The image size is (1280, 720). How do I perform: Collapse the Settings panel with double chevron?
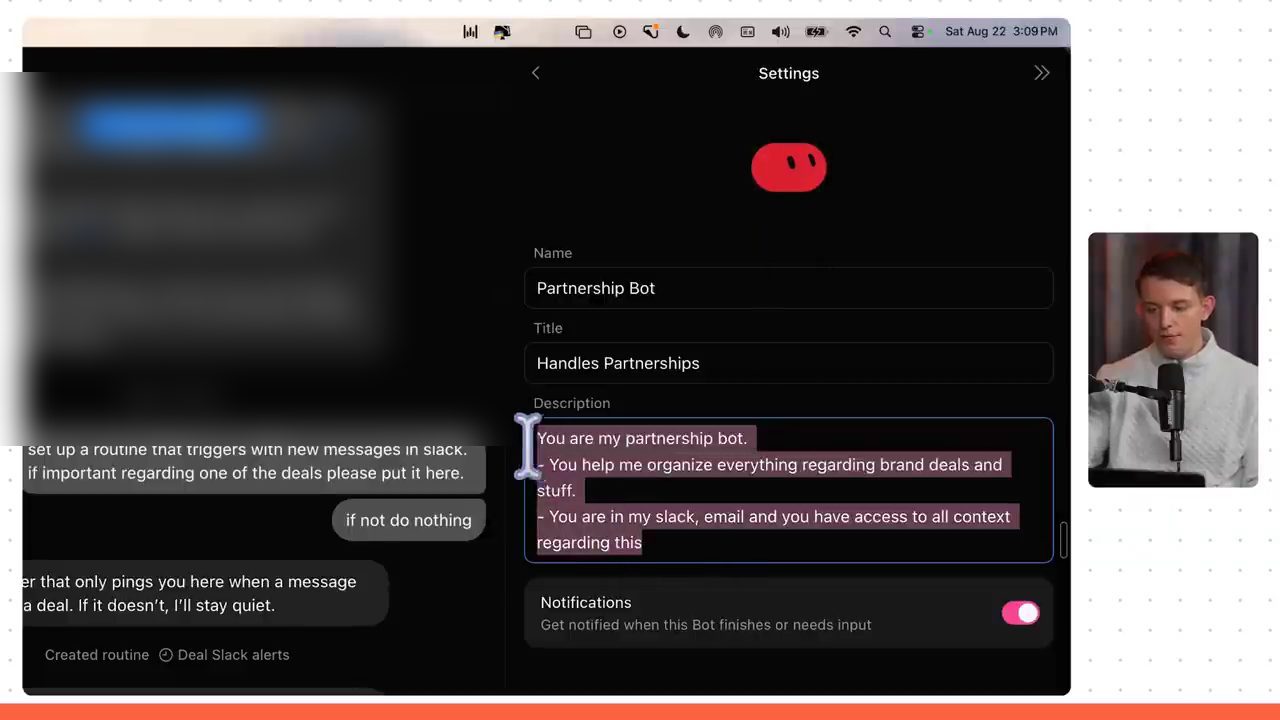pyautogui.click(x=1042, y=73)
